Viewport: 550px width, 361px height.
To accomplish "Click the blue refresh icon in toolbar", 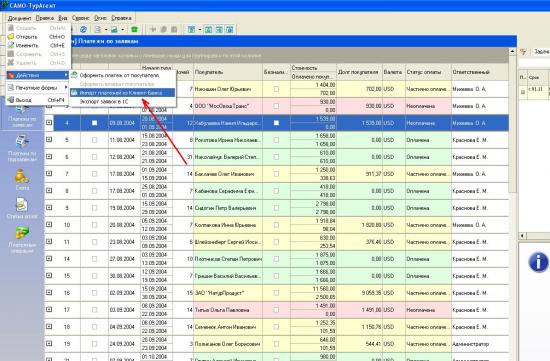I will (83, 29).
